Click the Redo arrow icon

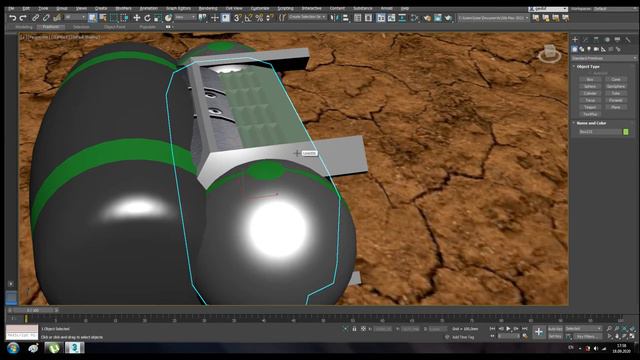[23, 18]
